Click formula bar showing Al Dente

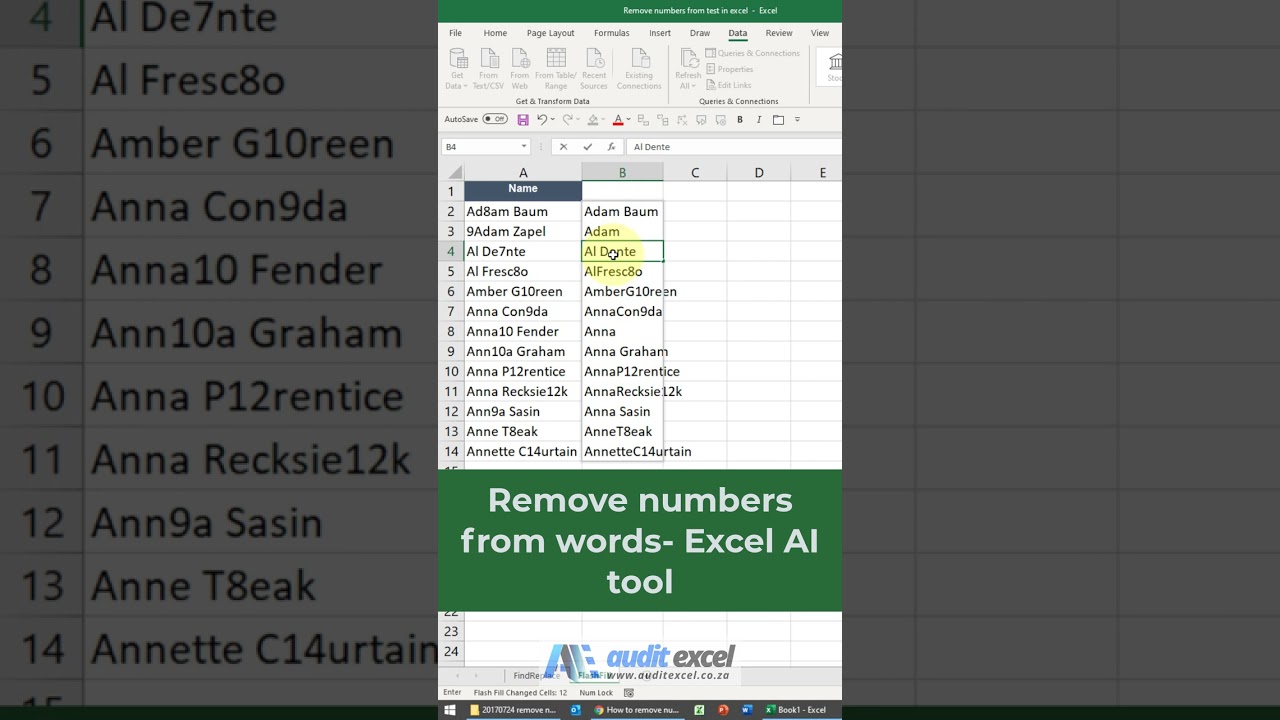tap(734, 147)
